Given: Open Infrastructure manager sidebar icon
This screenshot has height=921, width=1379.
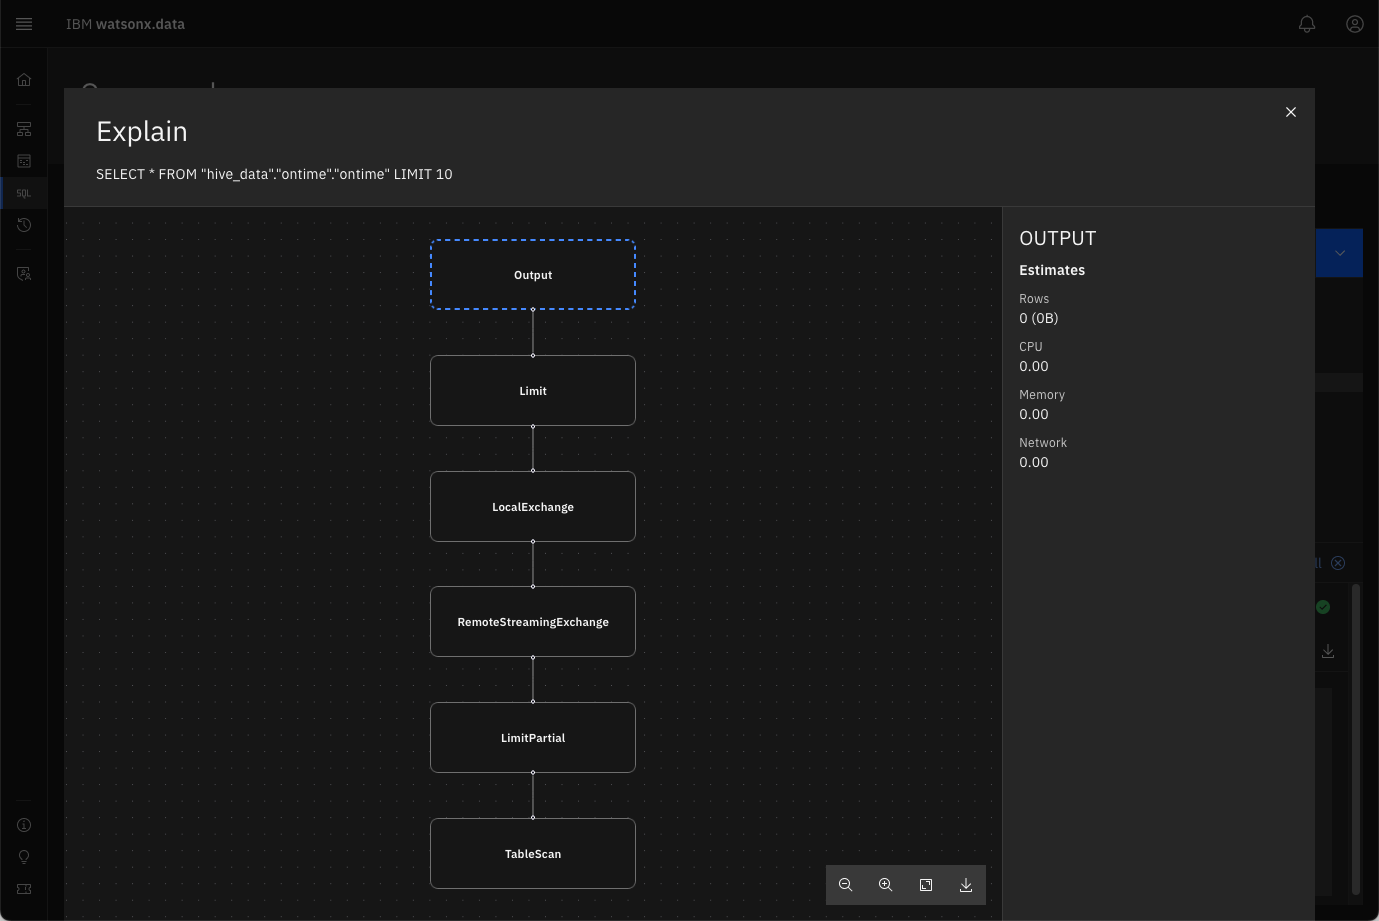Looking at the screenshot, I should (24, 129).
